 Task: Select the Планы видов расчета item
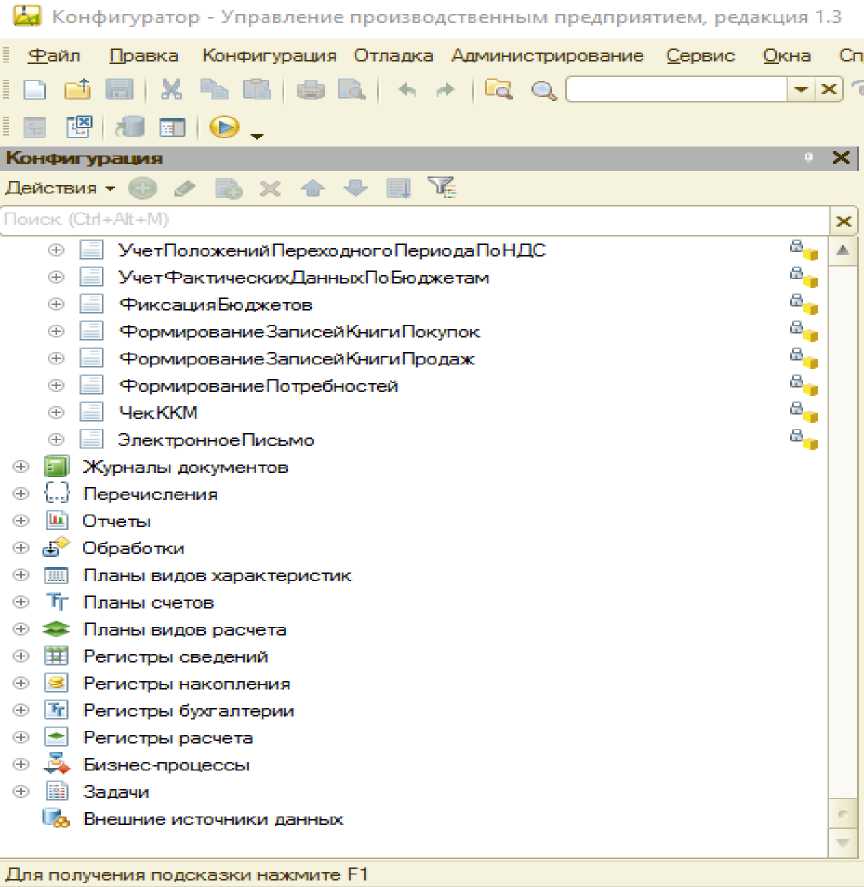184,630
